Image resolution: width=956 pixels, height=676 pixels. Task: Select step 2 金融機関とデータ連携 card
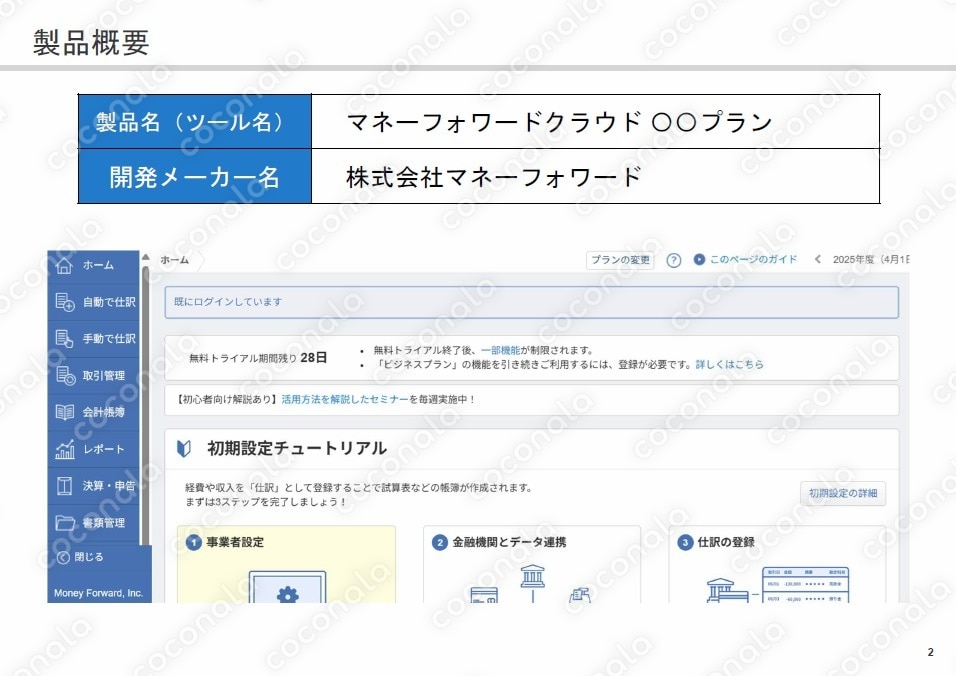pos(532,564)
